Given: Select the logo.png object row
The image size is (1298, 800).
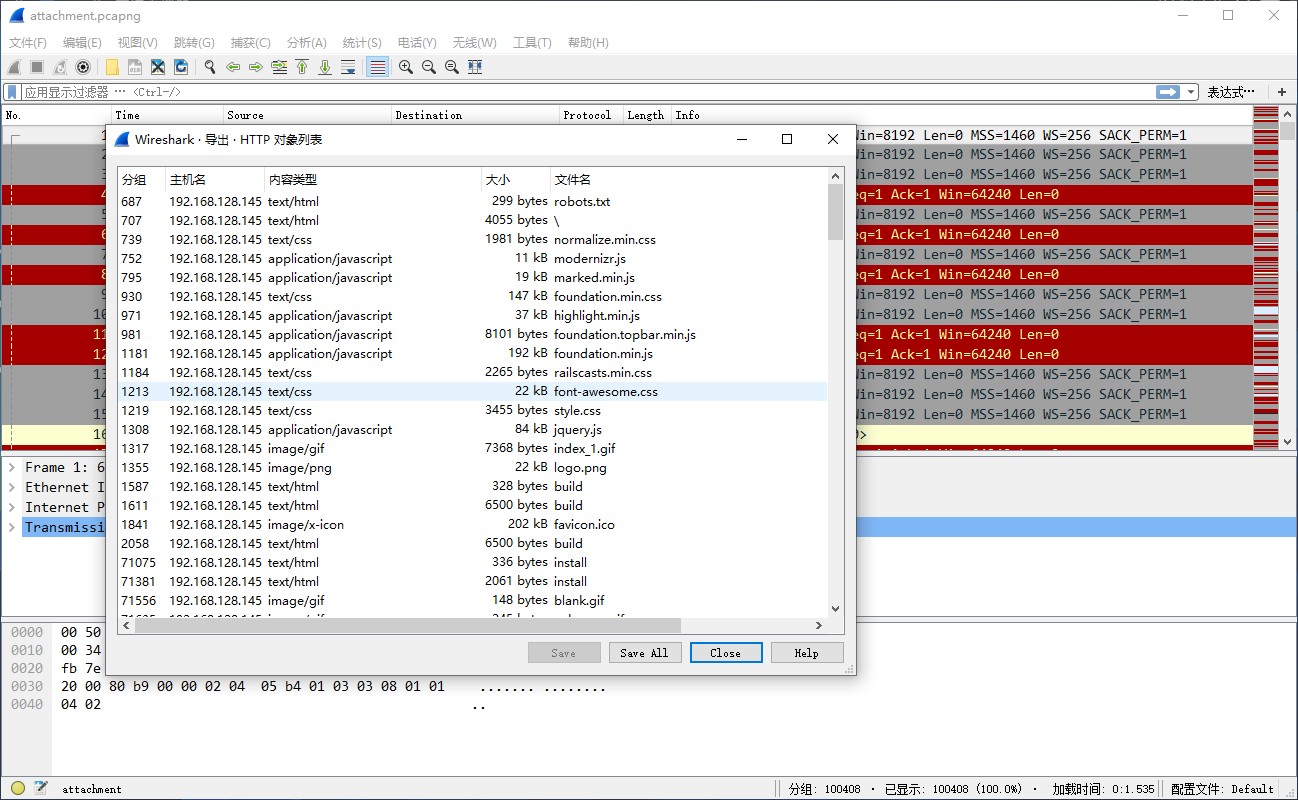Looking at the screenshot, I should click(x=472, y=467).
